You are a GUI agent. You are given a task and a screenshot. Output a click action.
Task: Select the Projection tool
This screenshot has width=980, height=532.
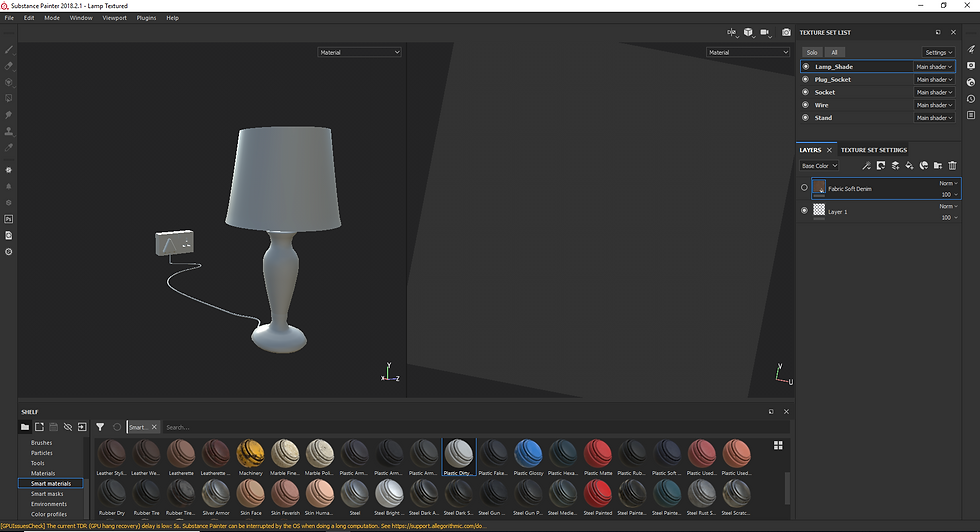coord(9,82)
